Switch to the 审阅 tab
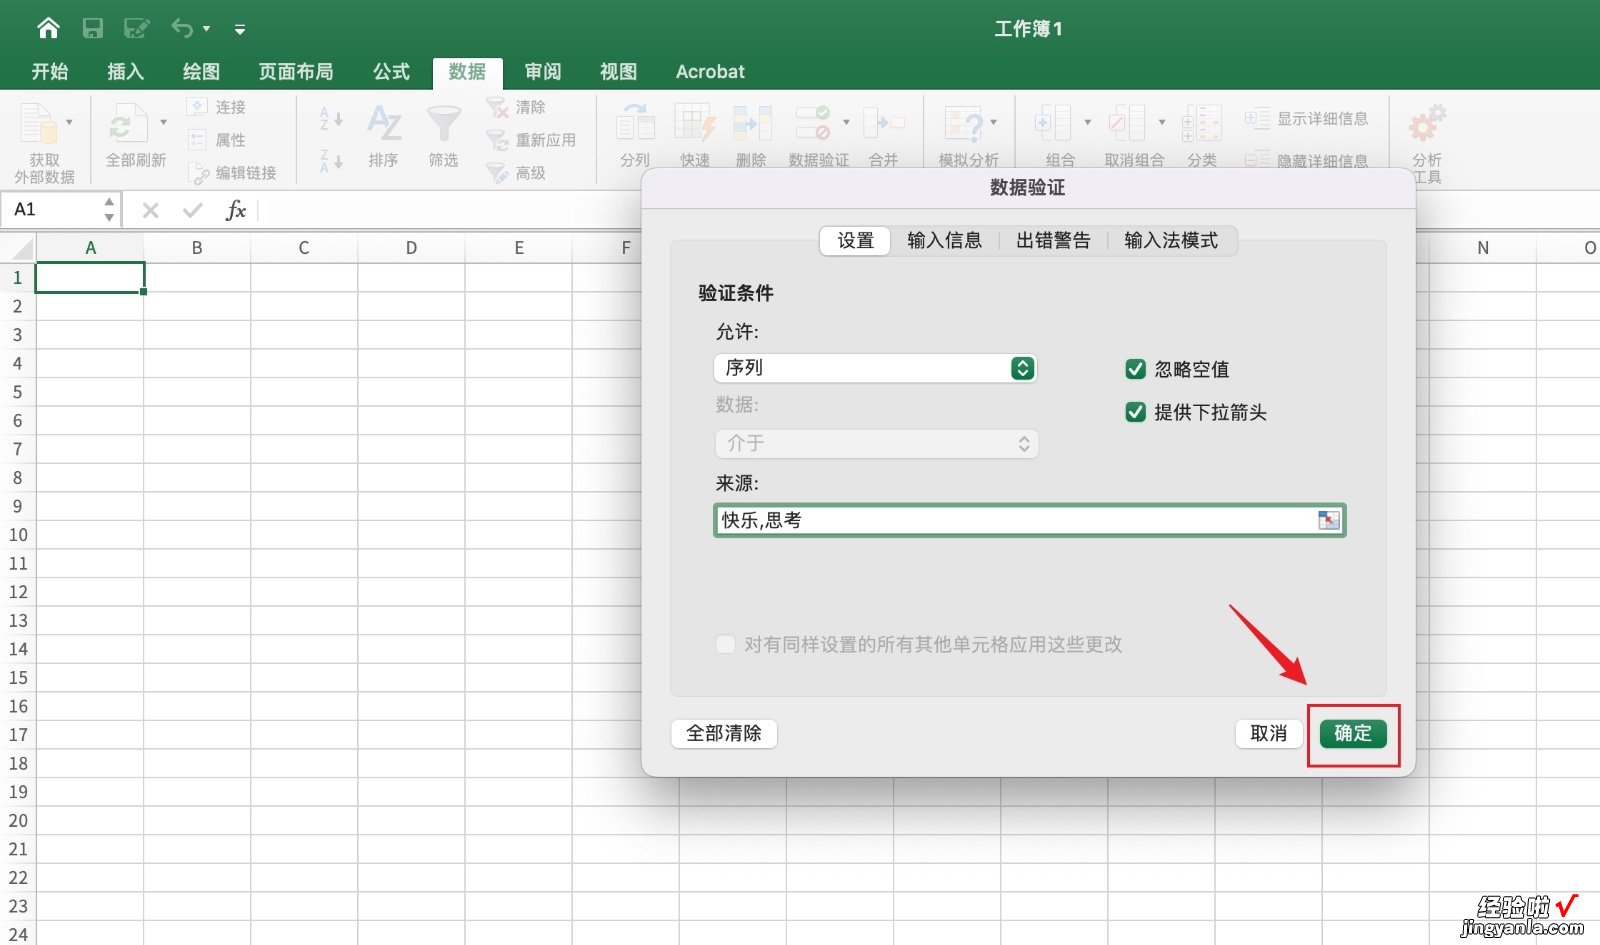 (x=543, y=71)
